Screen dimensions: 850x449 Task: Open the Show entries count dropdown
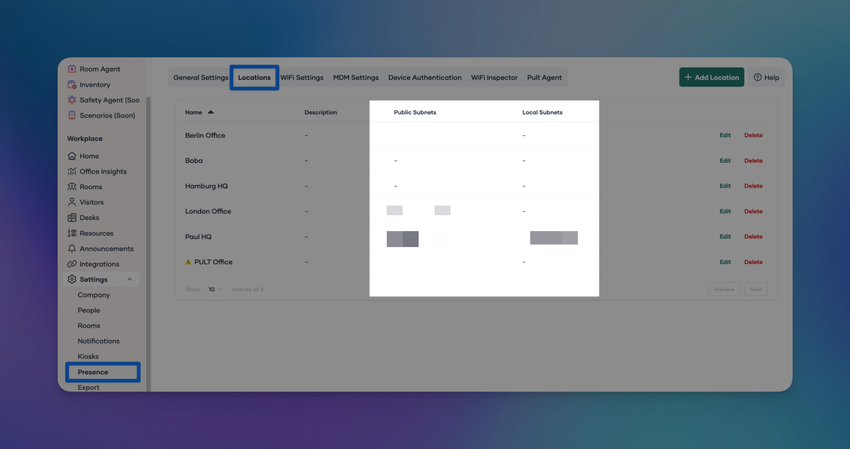click(214, 290)
